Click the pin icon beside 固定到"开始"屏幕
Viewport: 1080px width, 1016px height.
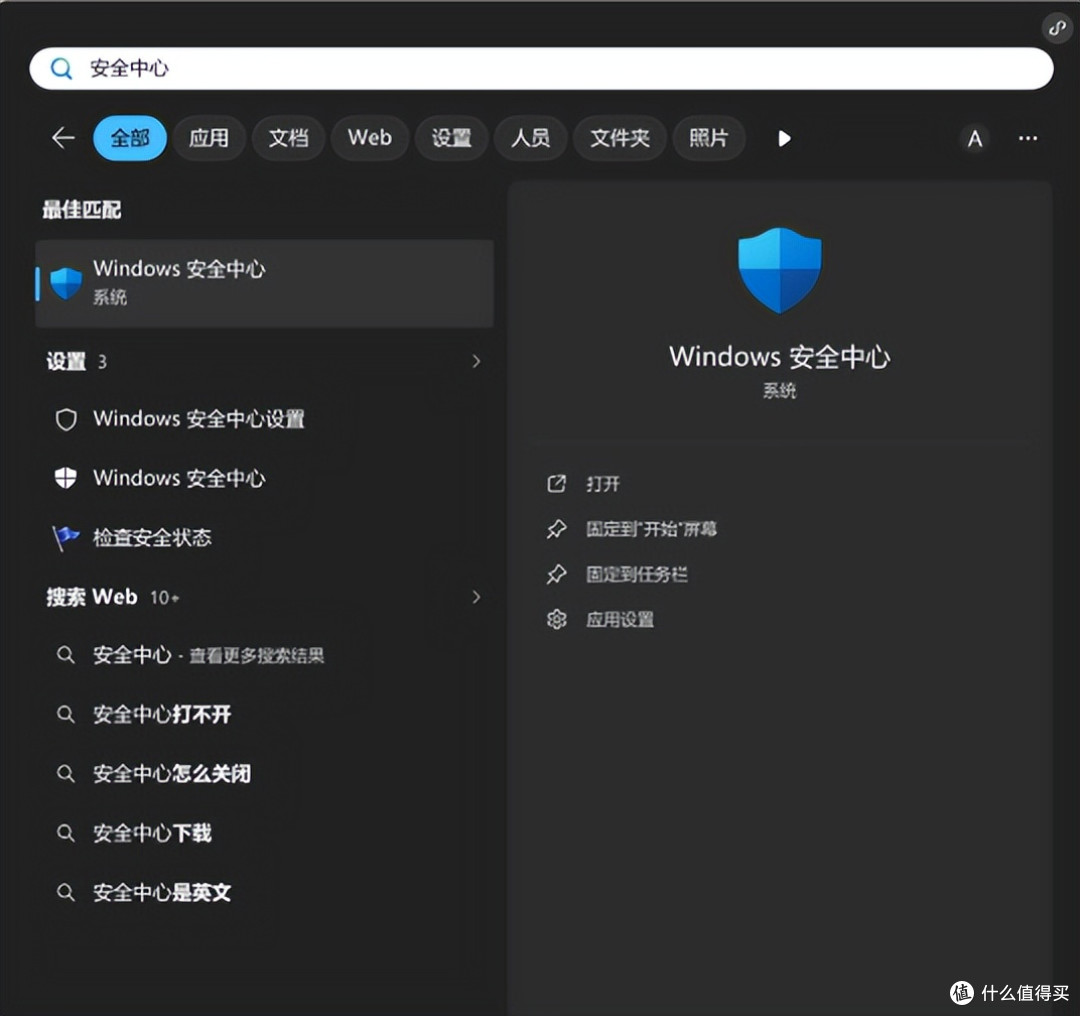557,529
